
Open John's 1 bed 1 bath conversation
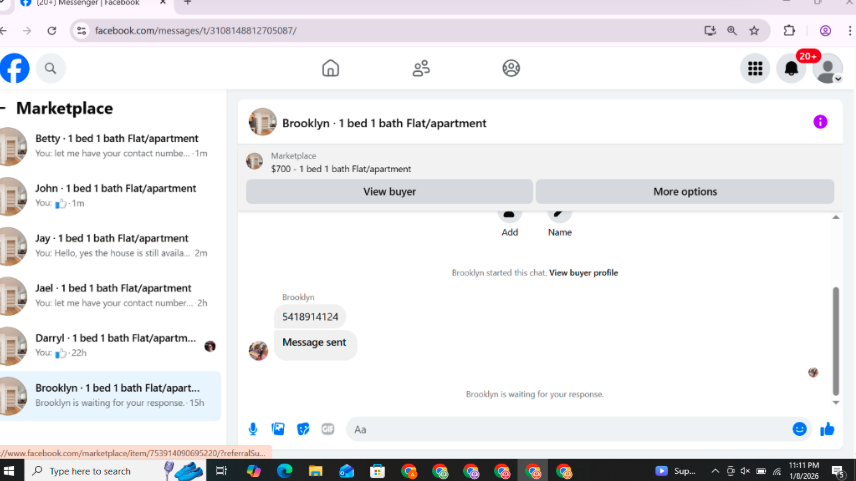(109, 195)
